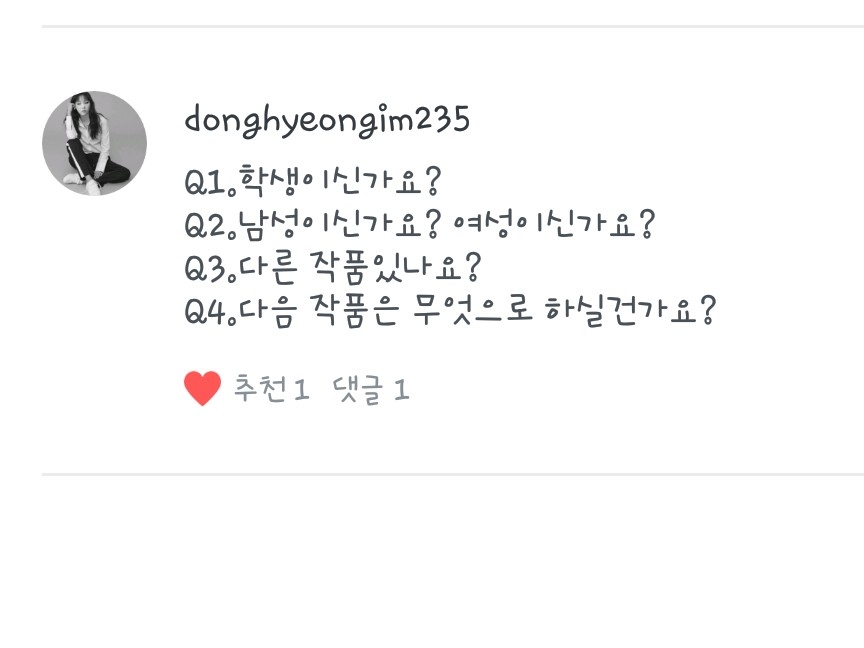864x648 pixels.
Task: Click the Q1. label of the first question
Action: (x=210, y=182)
